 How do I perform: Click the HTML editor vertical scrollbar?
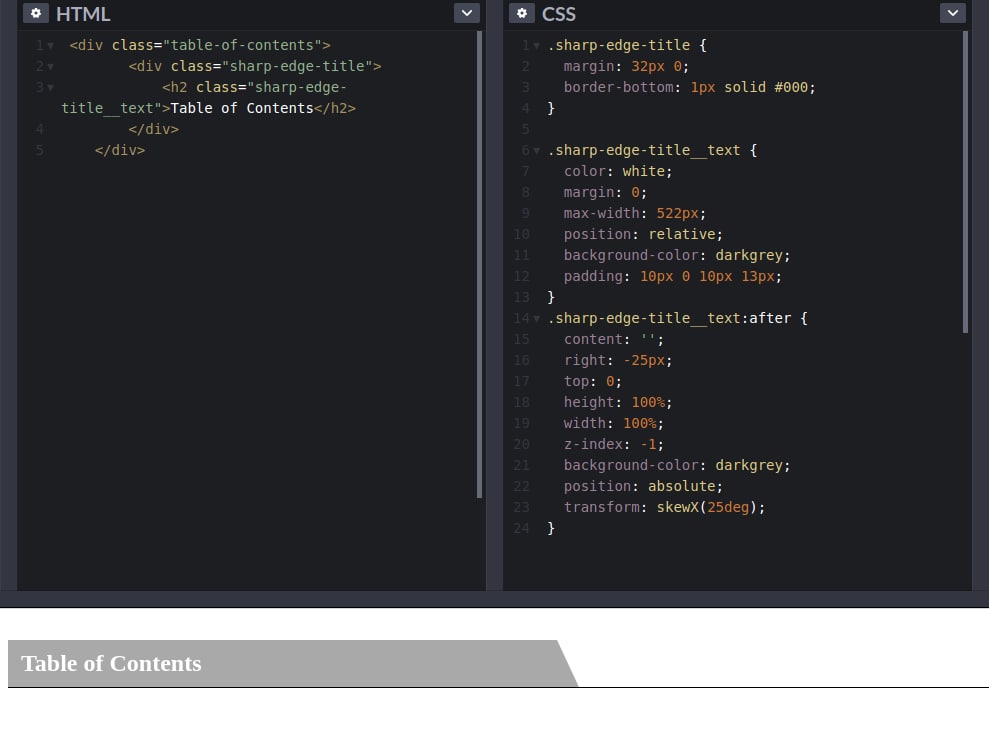479,265
